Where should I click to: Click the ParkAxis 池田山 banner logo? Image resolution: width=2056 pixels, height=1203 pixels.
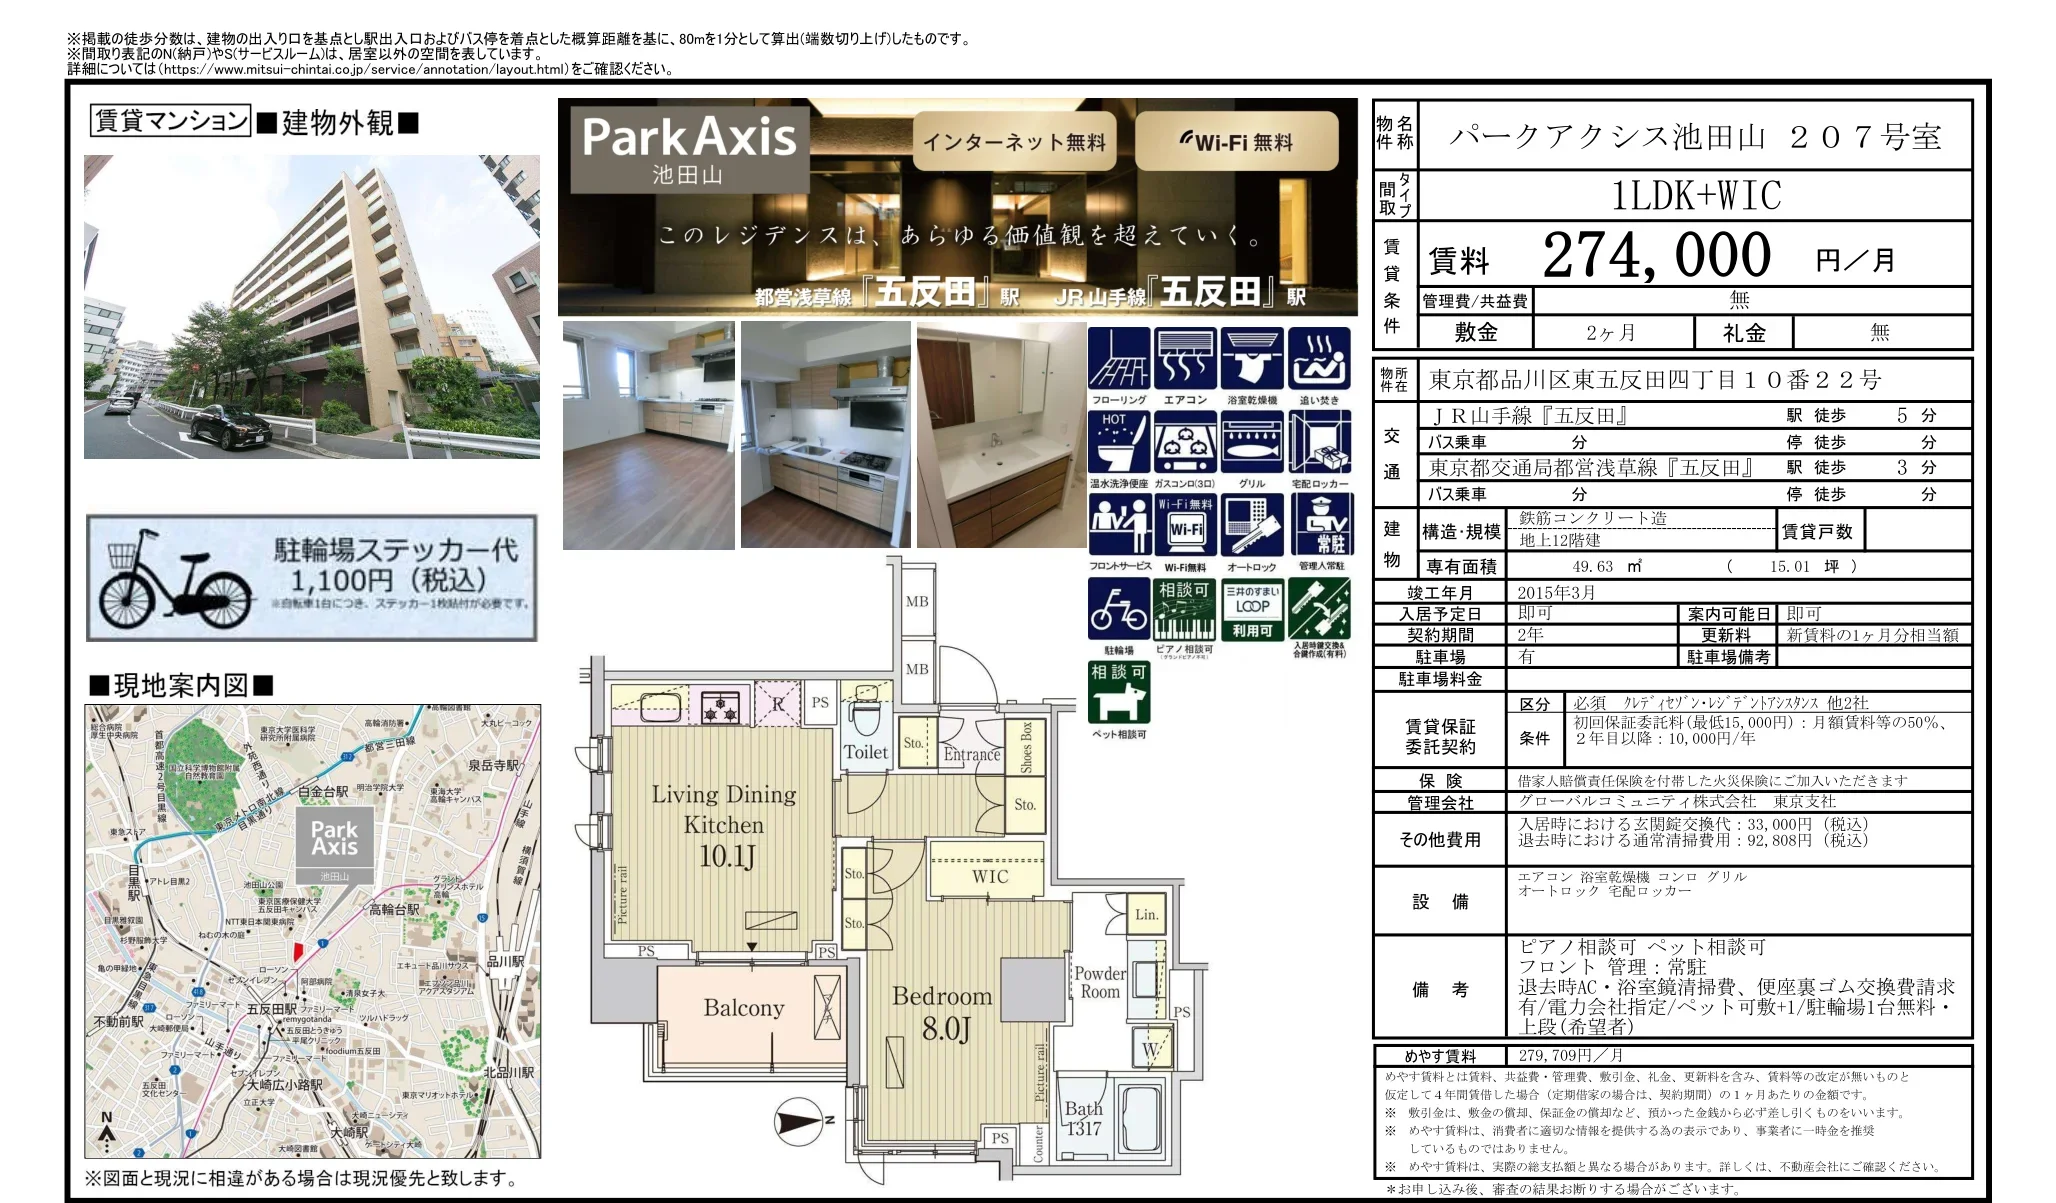click(x=689, y=150)
